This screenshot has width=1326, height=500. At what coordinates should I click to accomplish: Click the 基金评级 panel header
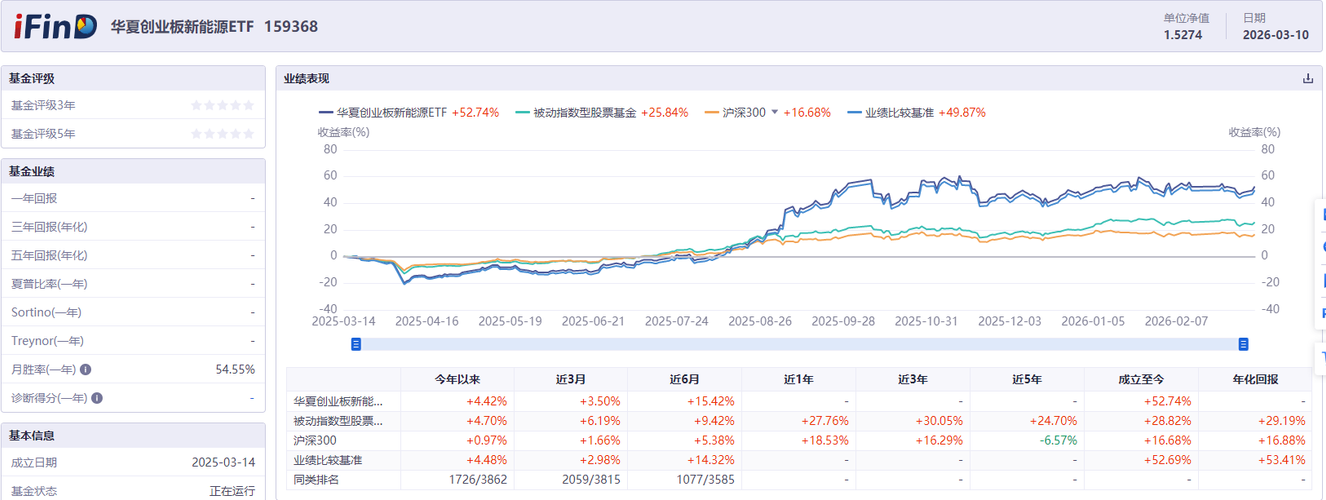[133, 79]
